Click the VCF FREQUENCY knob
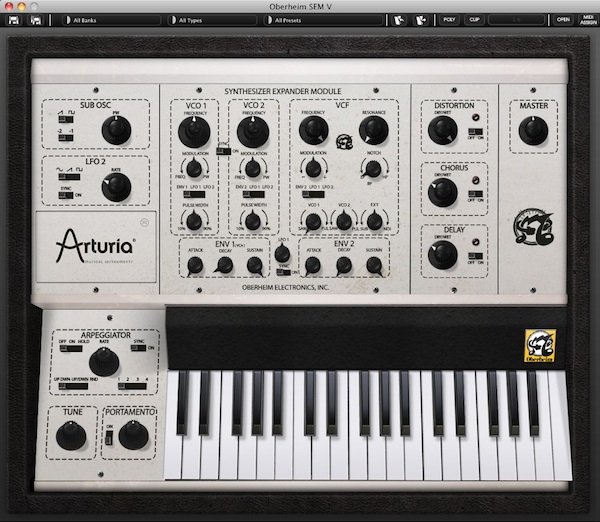This screenshot has height=522, width=600. tap(313, 130)
